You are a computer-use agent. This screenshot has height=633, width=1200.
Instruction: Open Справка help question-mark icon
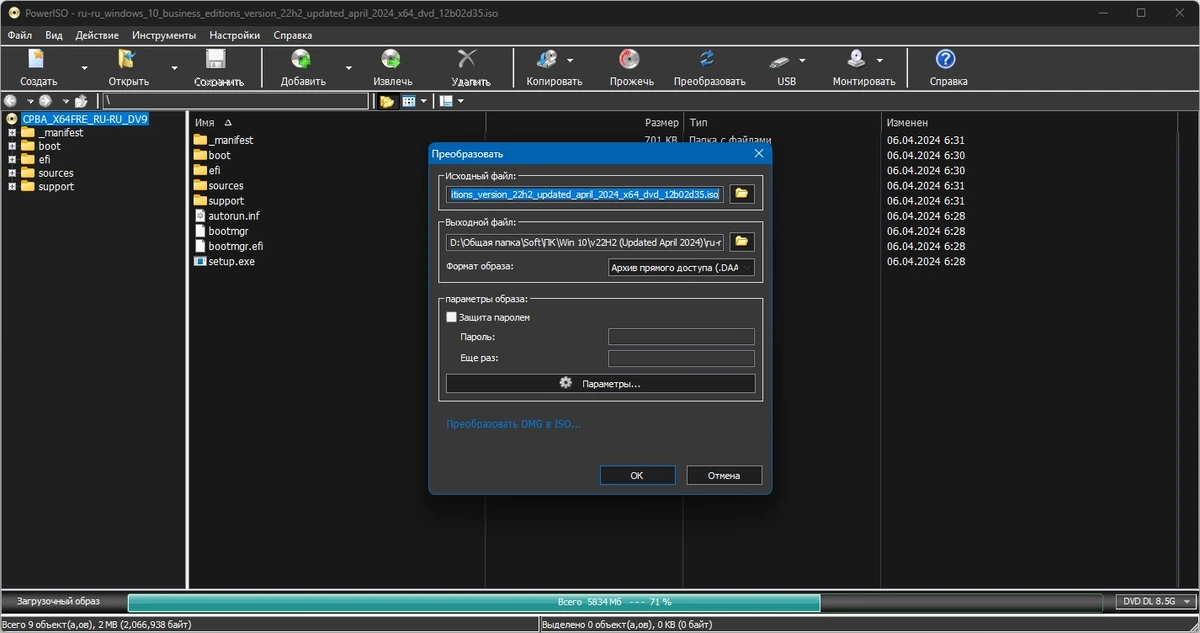click(945, 59)
